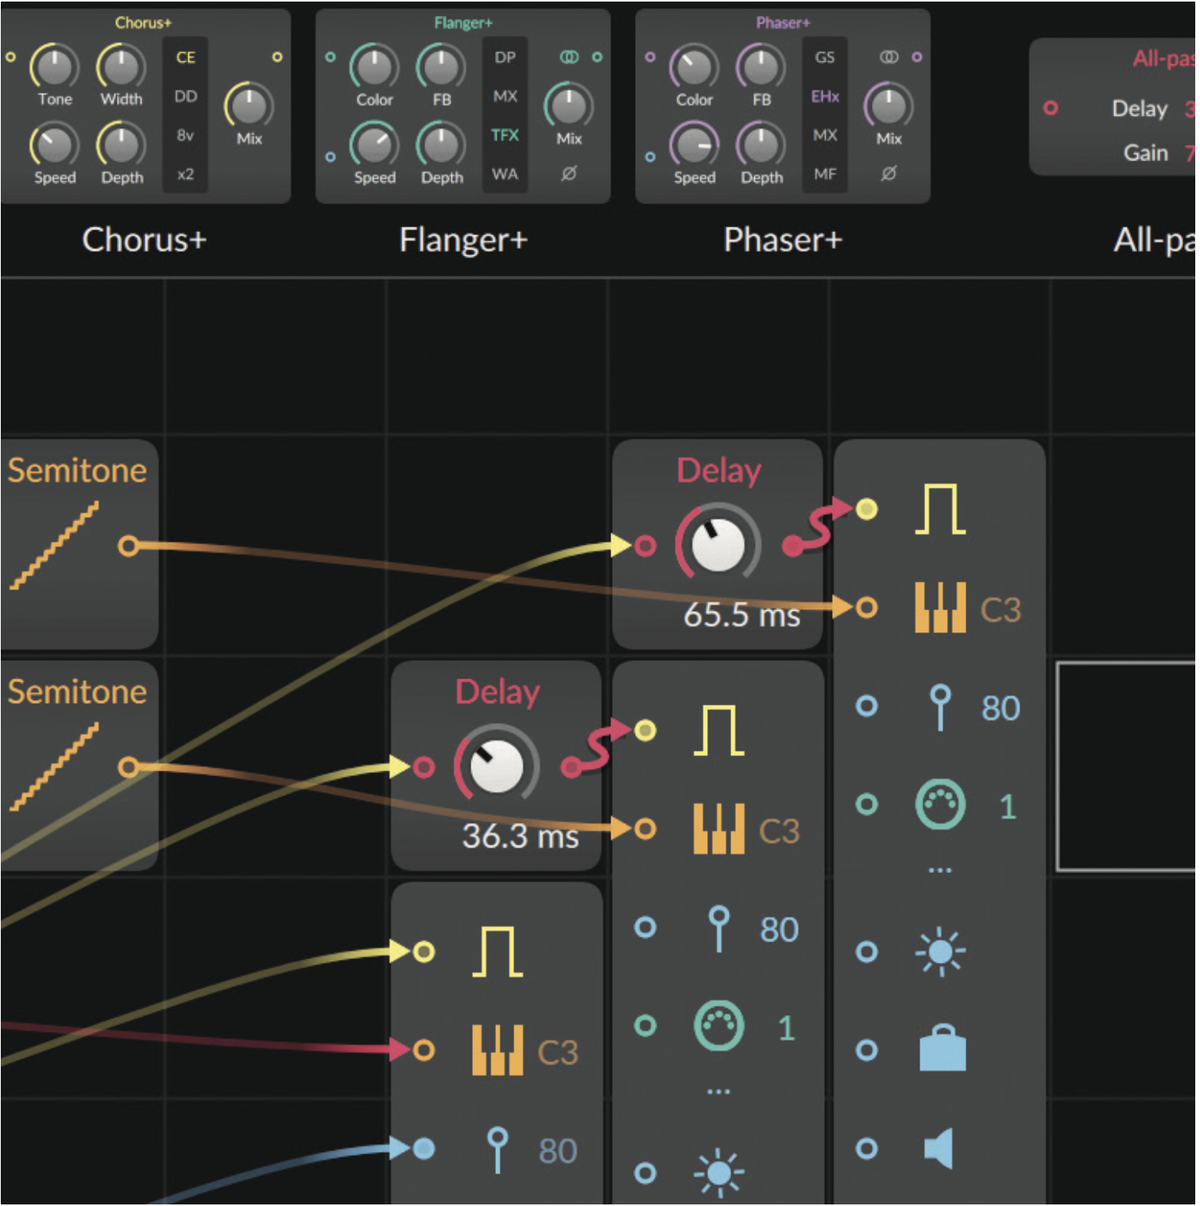Toggle the CE switch on the Chorus+
Screen dimensions: 1200x1206
click(185, 58)
